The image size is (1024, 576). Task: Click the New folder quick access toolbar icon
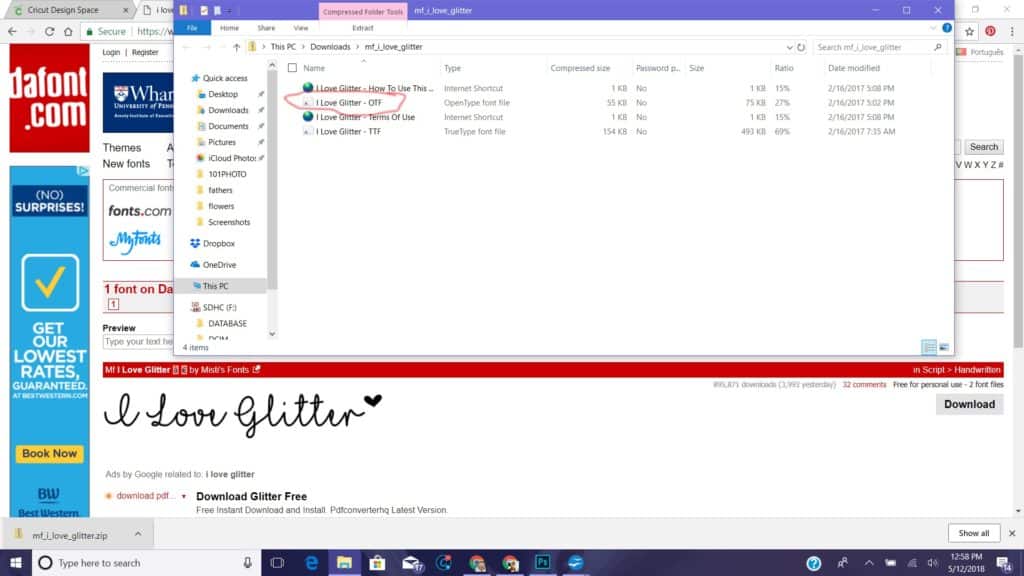click(217, 10)
